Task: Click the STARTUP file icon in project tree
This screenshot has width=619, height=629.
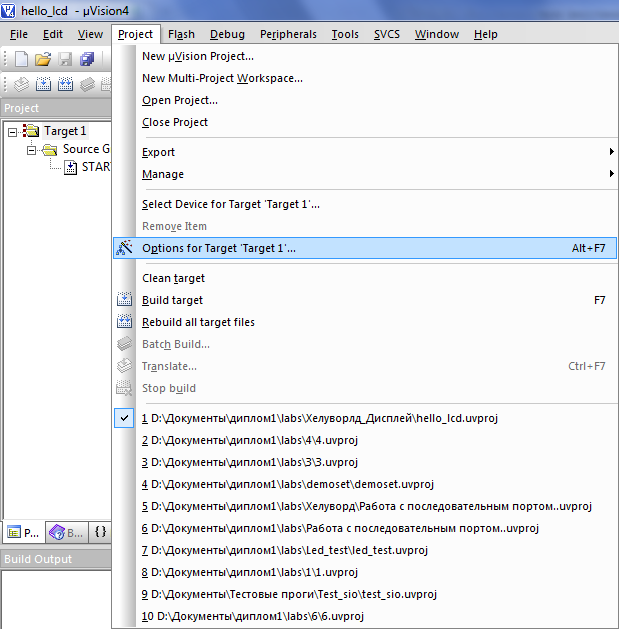Action: coord(71,167)
